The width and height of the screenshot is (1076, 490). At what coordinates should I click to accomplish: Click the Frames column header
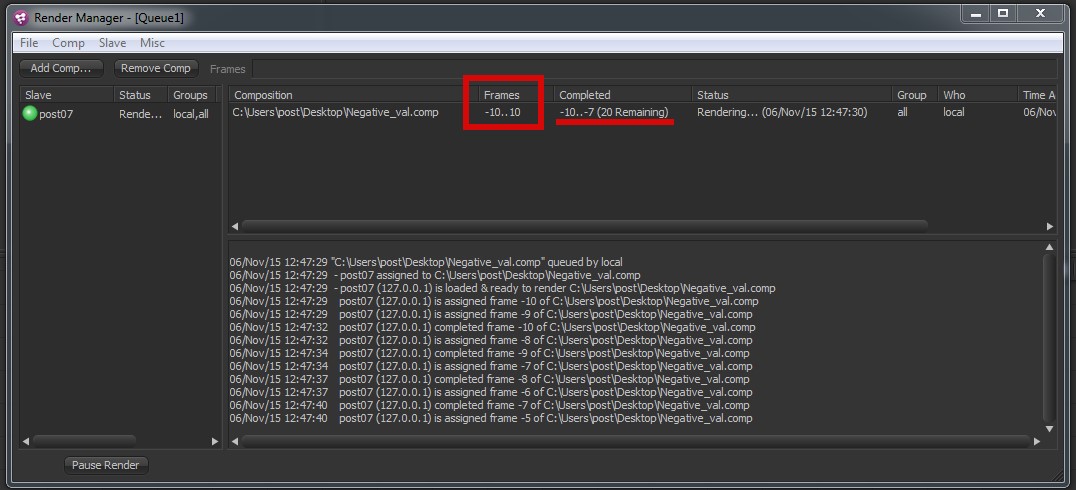pos(516,95)
